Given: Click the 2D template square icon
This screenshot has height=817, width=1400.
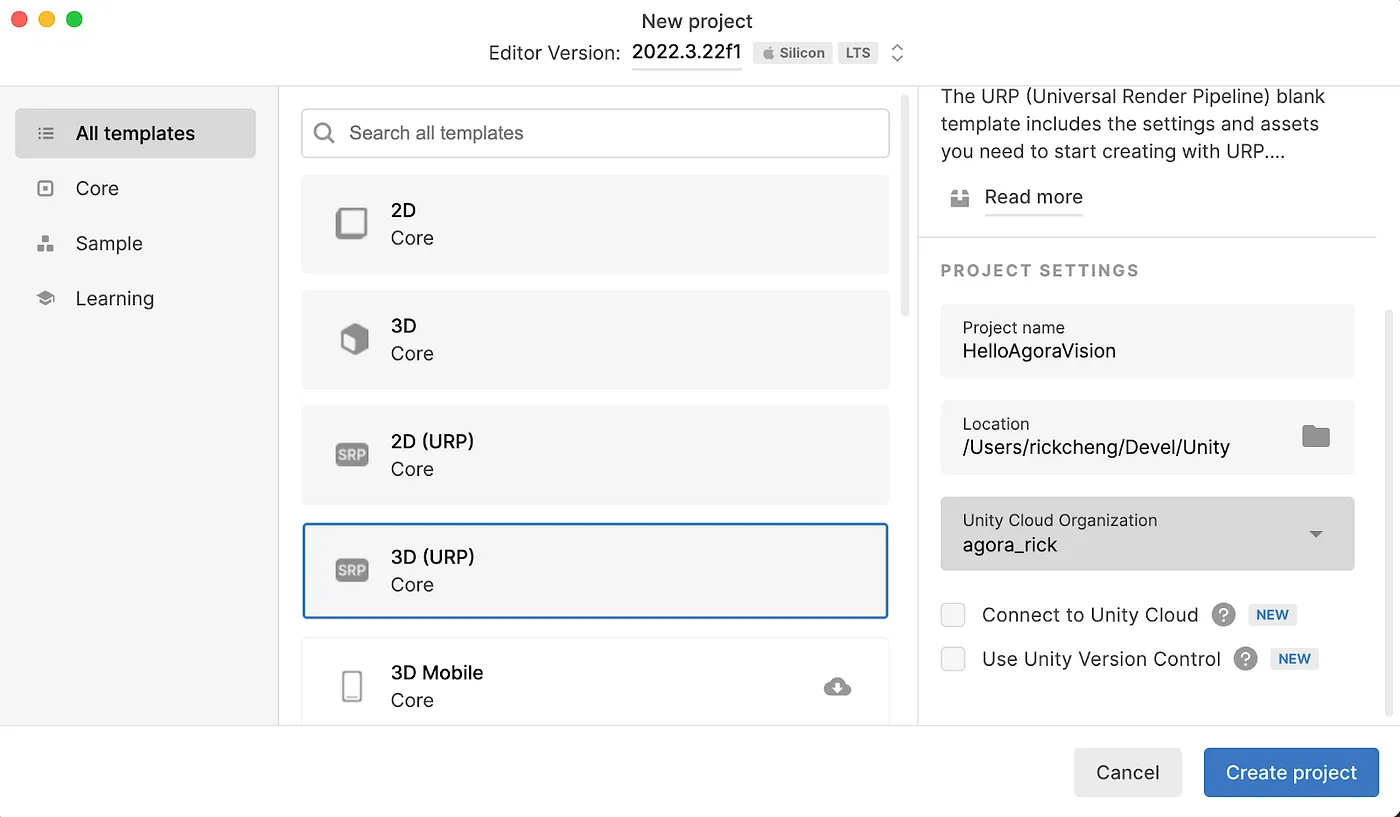Looking at the screenshot, I should tap(351, 224).
